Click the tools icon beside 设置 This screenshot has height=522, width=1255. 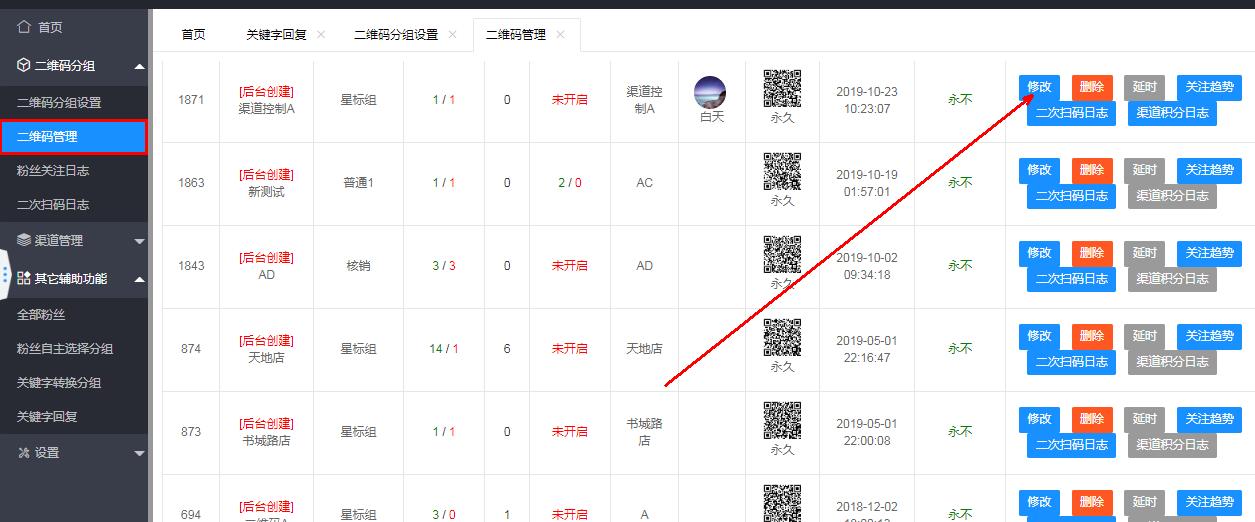tap(24, 452)
